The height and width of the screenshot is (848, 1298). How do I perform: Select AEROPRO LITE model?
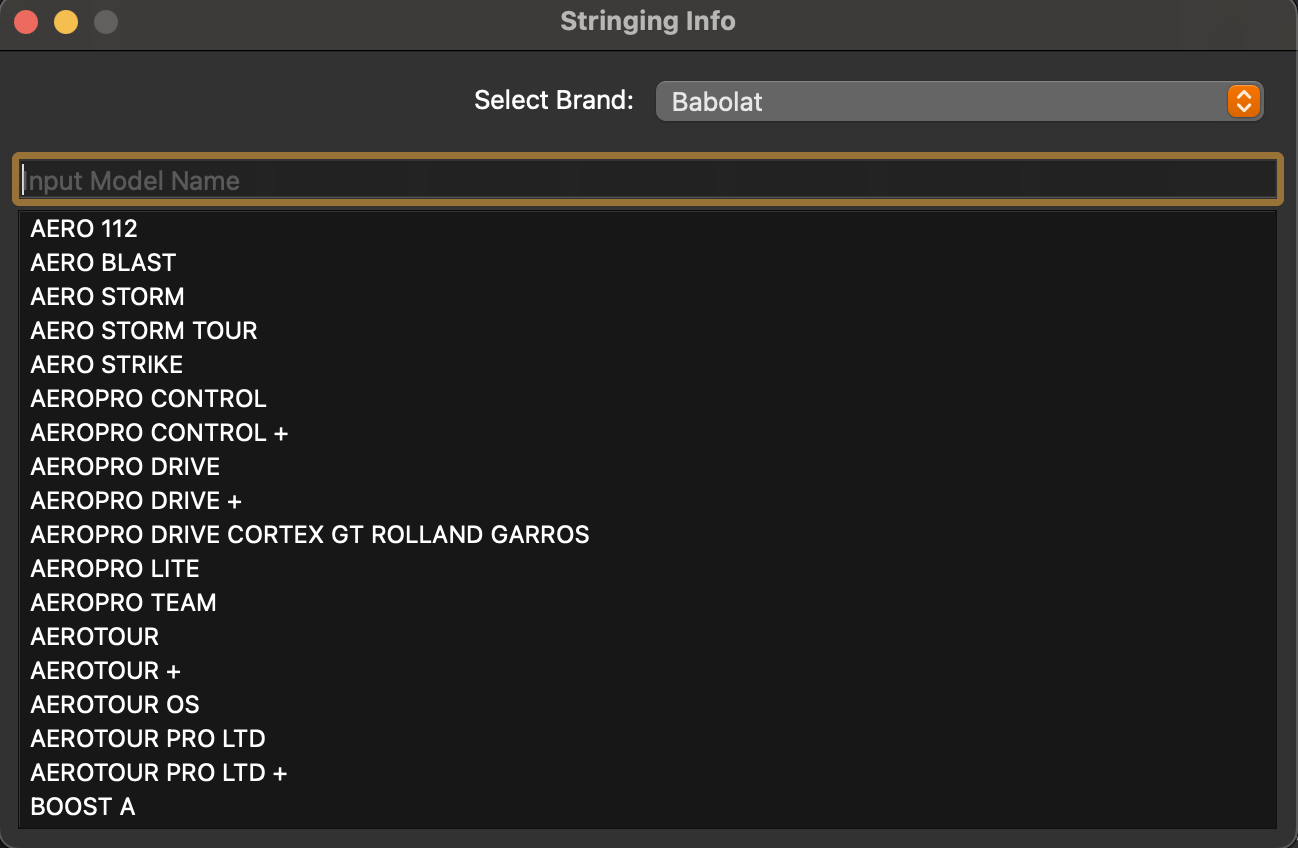pos(114,568)
